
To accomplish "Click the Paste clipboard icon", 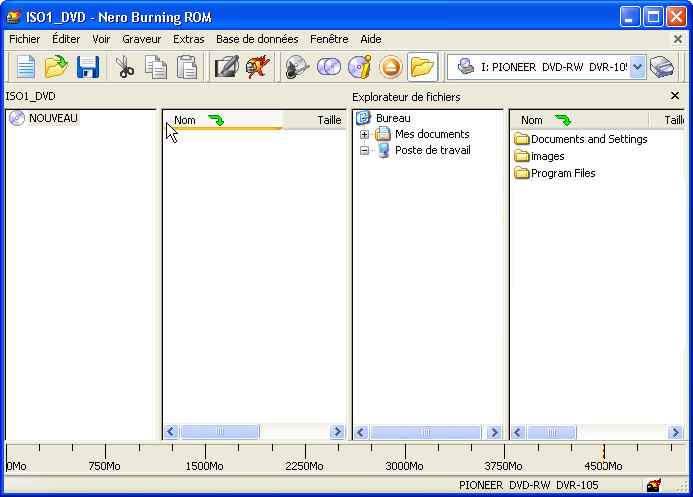I will point(187,67).
